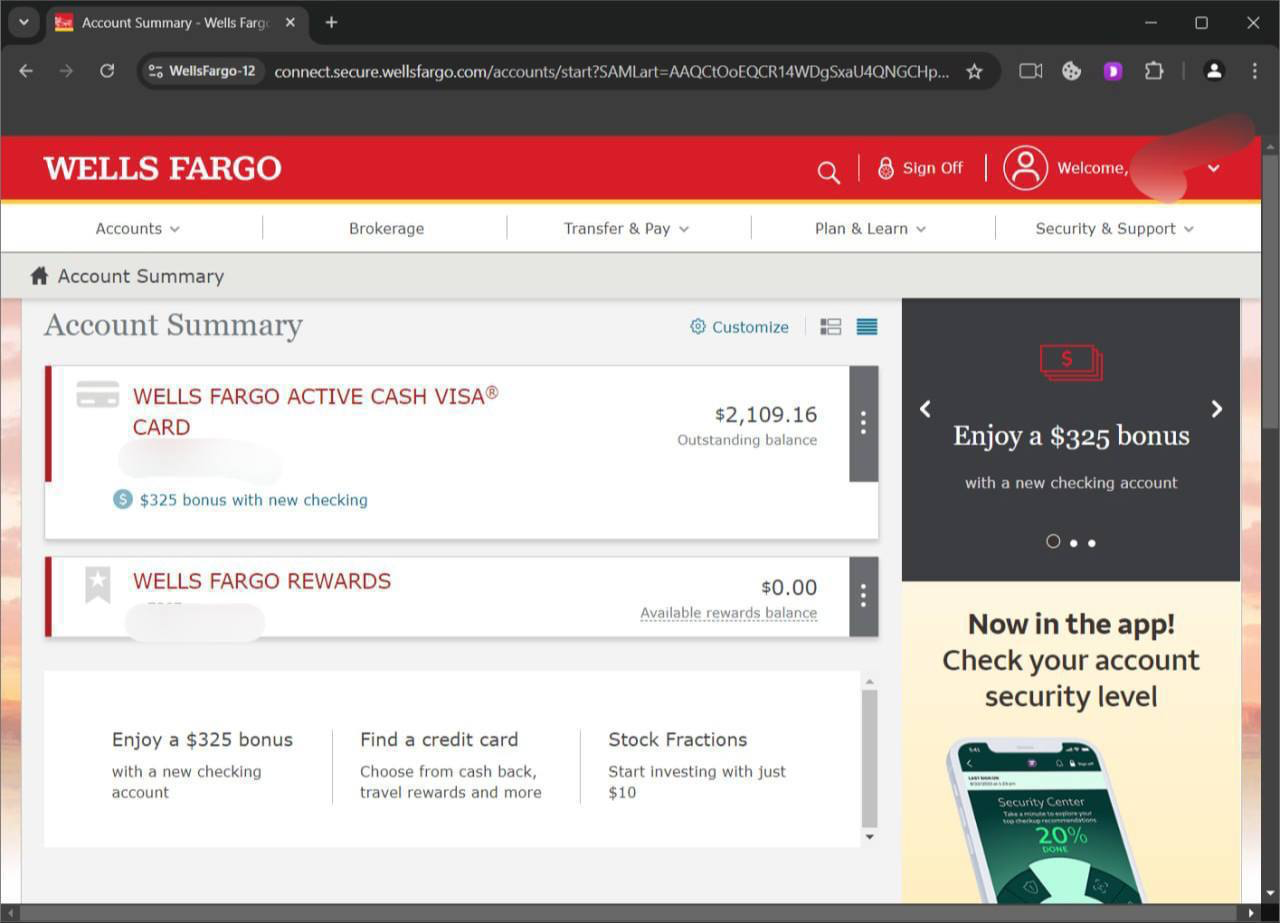Select the first carousel dot indicator

1053,541
